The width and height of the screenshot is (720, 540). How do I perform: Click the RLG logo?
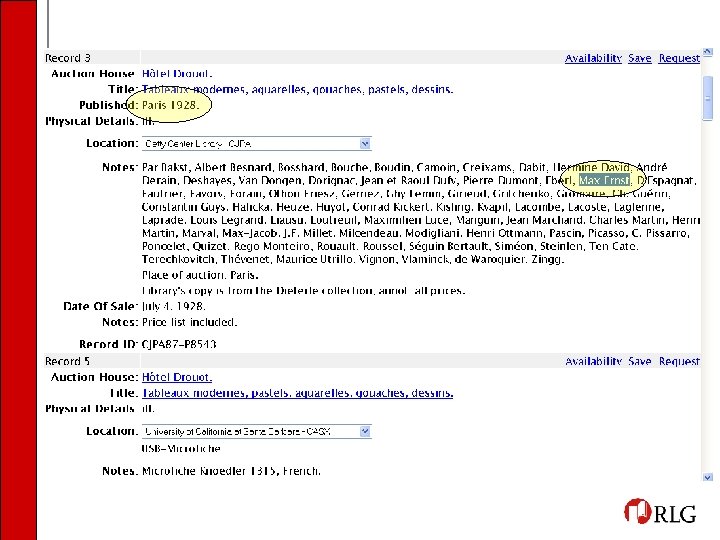(x=660, y=511)
